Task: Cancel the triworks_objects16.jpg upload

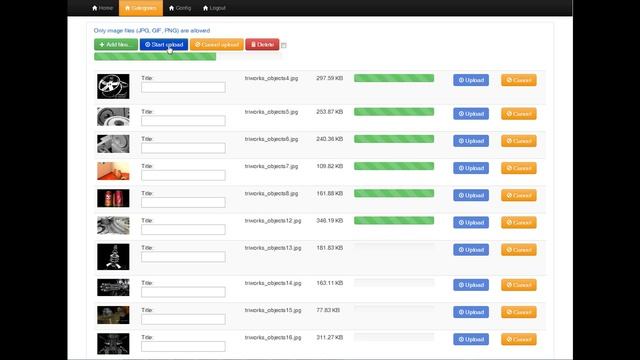Action: [x=519, y=339]
